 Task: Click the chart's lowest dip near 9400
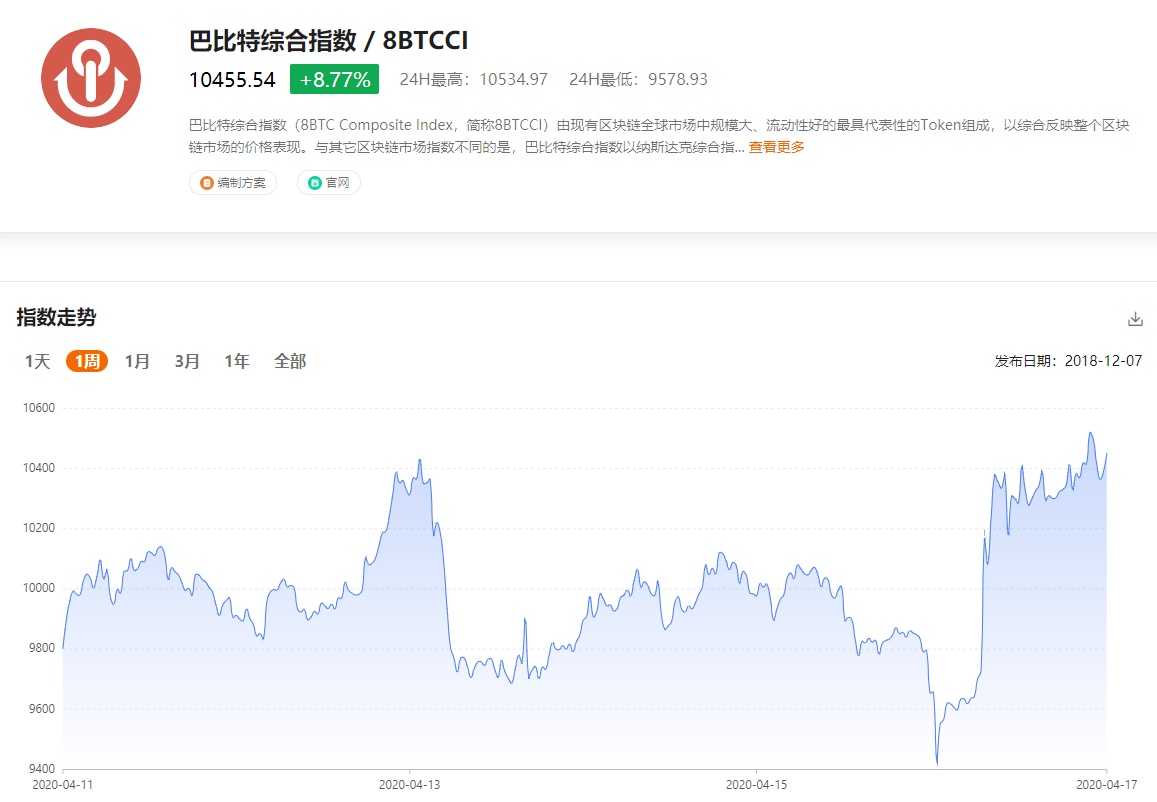pyautogui.click(x=937, y=764)
